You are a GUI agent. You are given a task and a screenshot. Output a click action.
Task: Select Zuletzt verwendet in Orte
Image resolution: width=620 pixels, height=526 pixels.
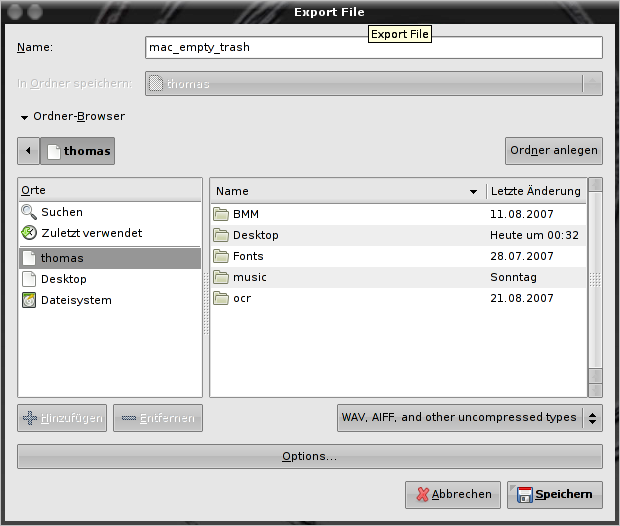coord(110,233)
